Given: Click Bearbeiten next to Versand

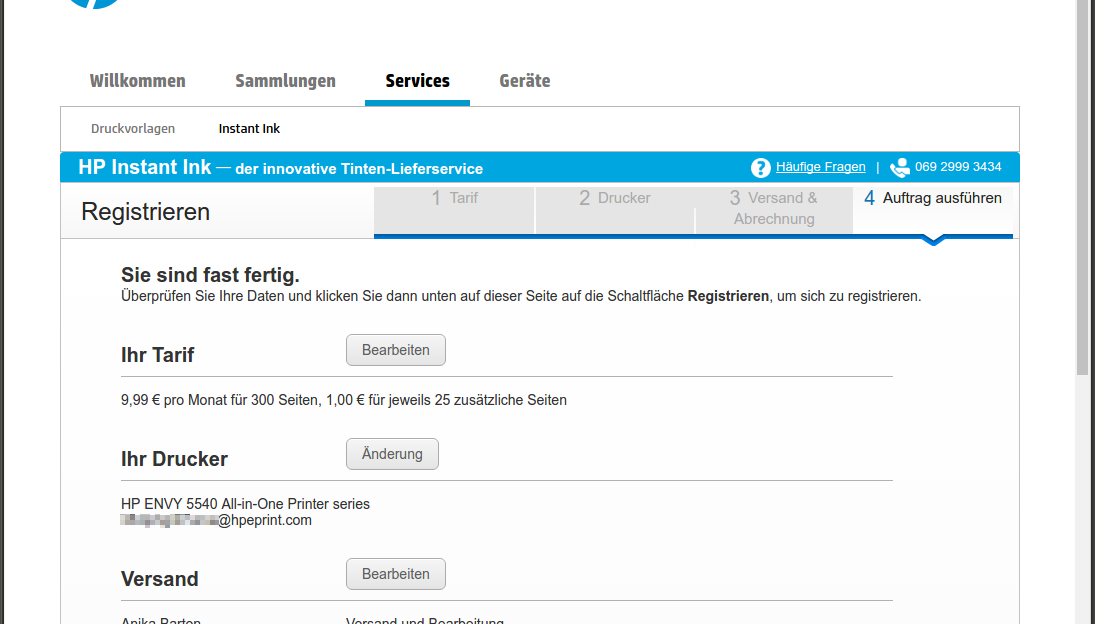Looking at the screenshot, I should pyautogui.click(x=396, y=574).
